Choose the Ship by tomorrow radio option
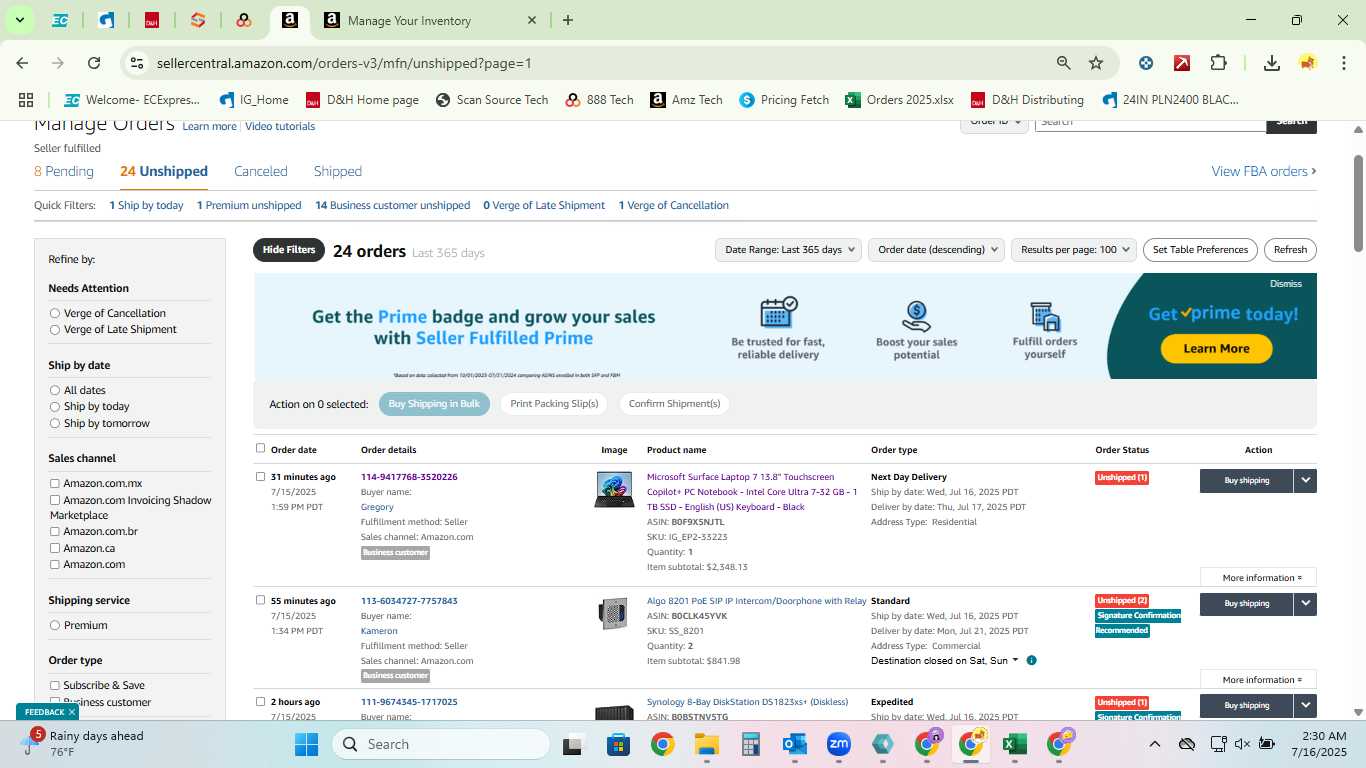Screen dimensions: 1366x768 [55, 423]
